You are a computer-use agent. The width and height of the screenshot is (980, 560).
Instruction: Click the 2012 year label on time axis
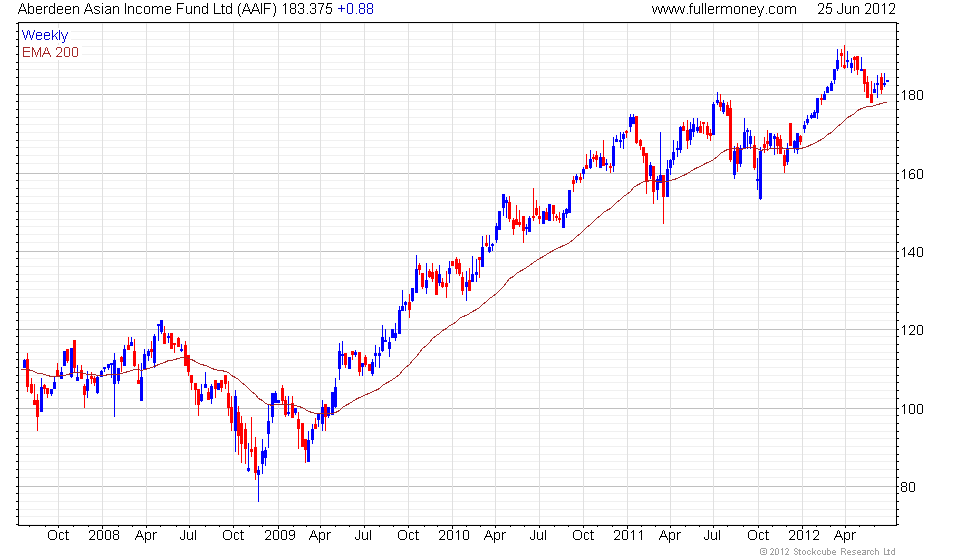[804, 536]
